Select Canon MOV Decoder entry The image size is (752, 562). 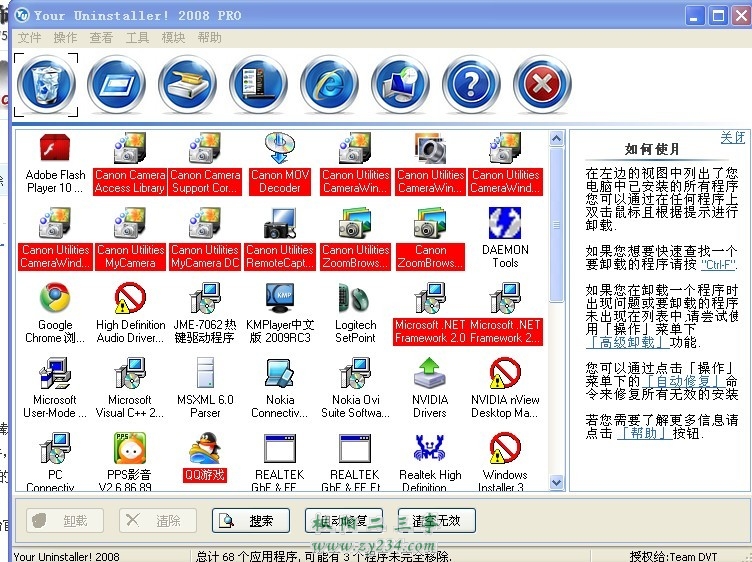[280, 164]
